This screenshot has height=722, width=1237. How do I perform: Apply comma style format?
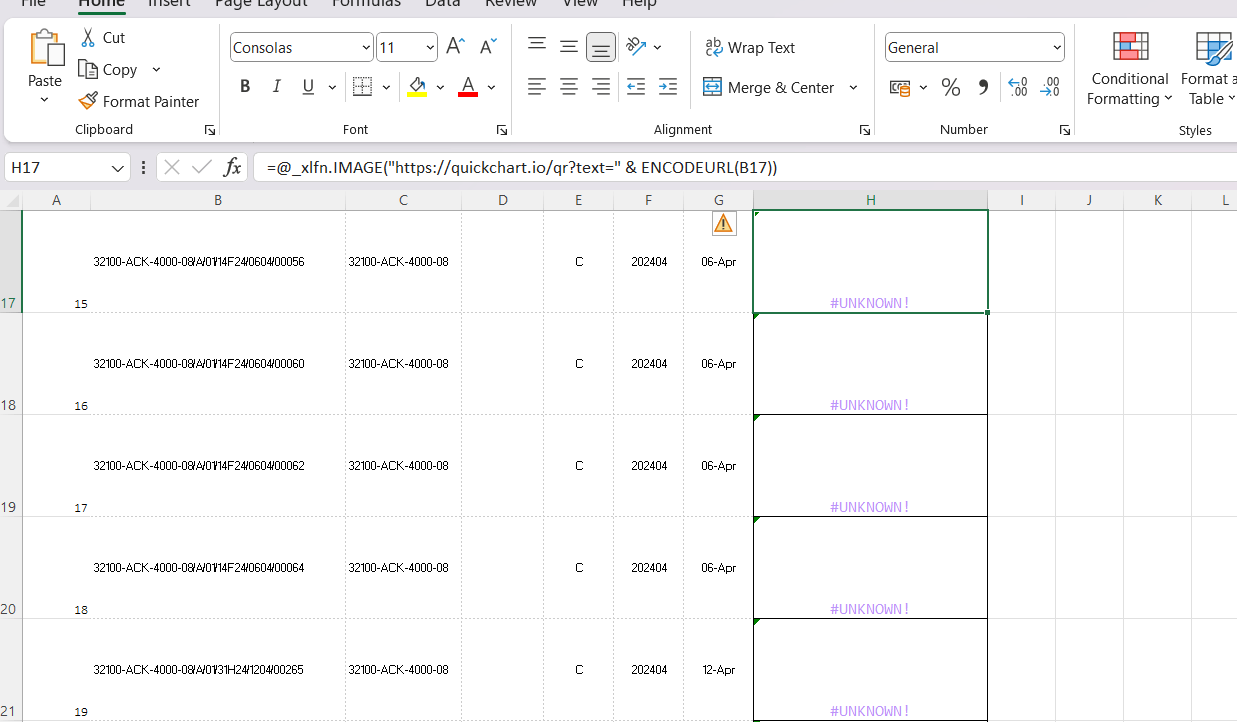click(x=983, y=88)
